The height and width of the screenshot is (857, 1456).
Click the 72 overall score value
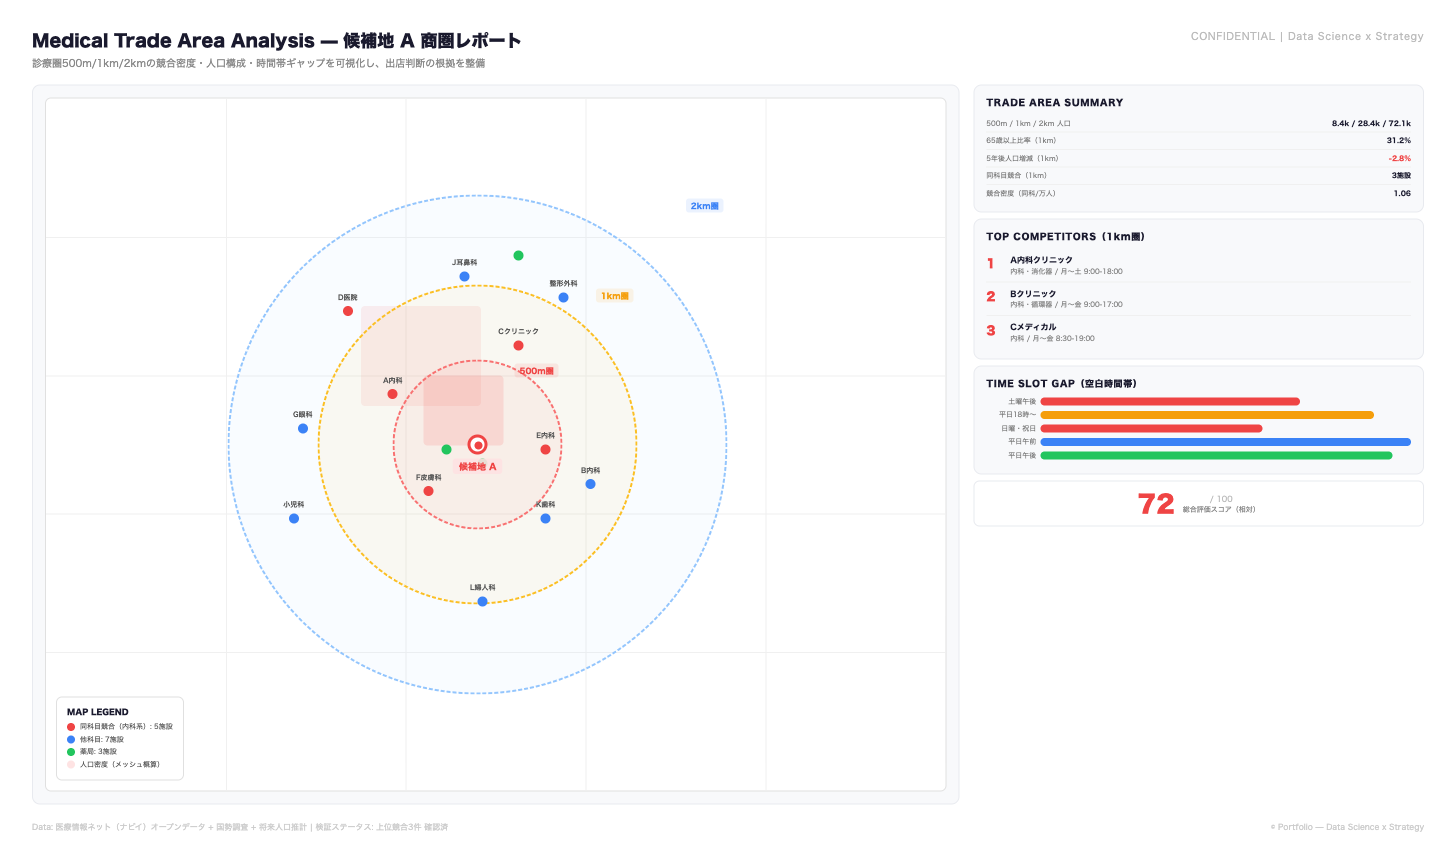[1156, 504]
